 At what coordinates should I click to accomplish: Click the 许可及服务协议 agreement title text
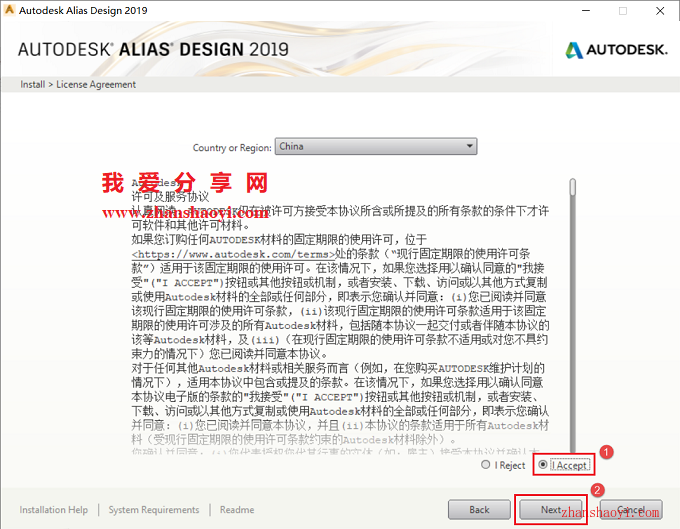pyautogui.click(x=170, y=197)
